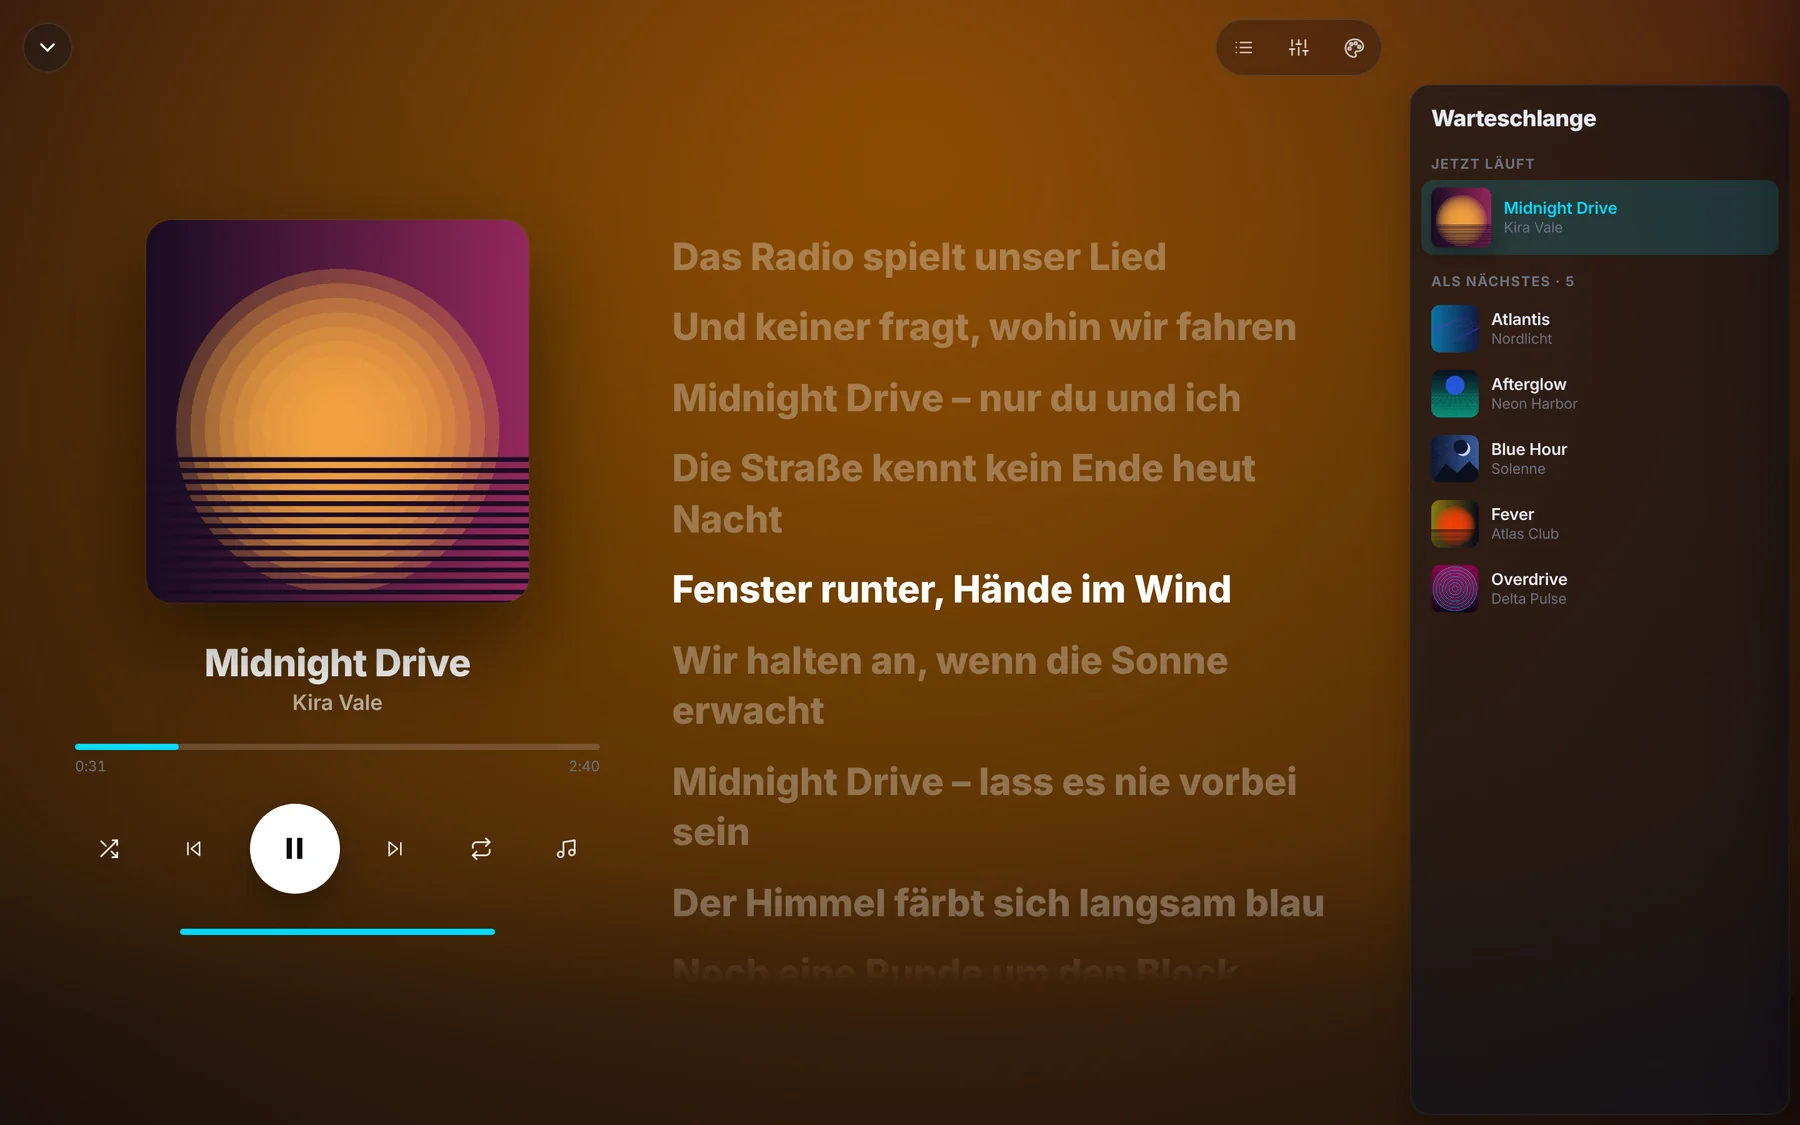Toggle the lyrics music-note icon
This screenshot has width=1800, height=1125.
[566, 849]
